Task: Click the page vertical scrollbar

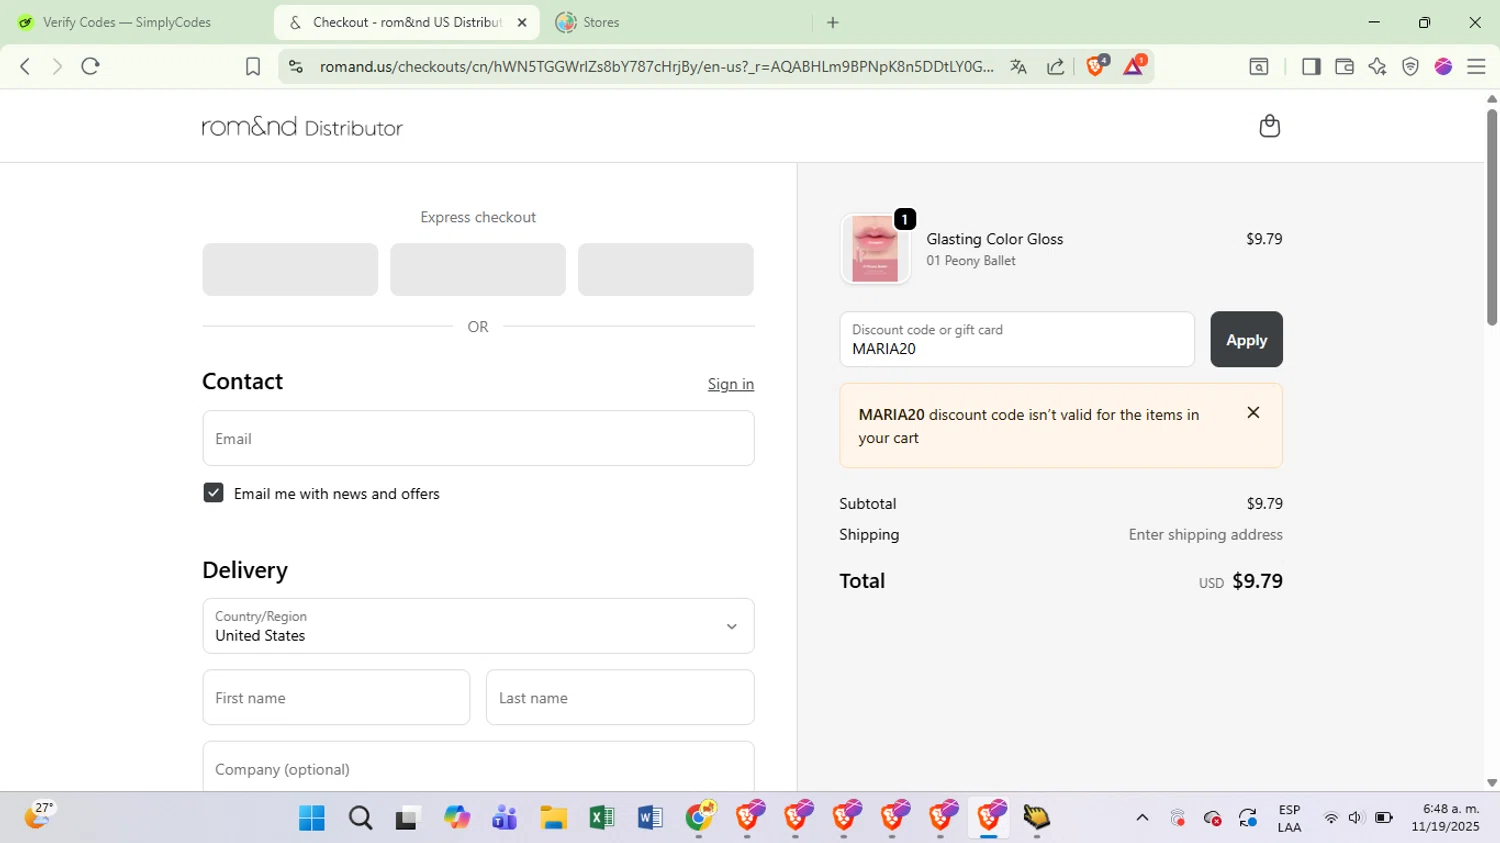Action: 1492,217
